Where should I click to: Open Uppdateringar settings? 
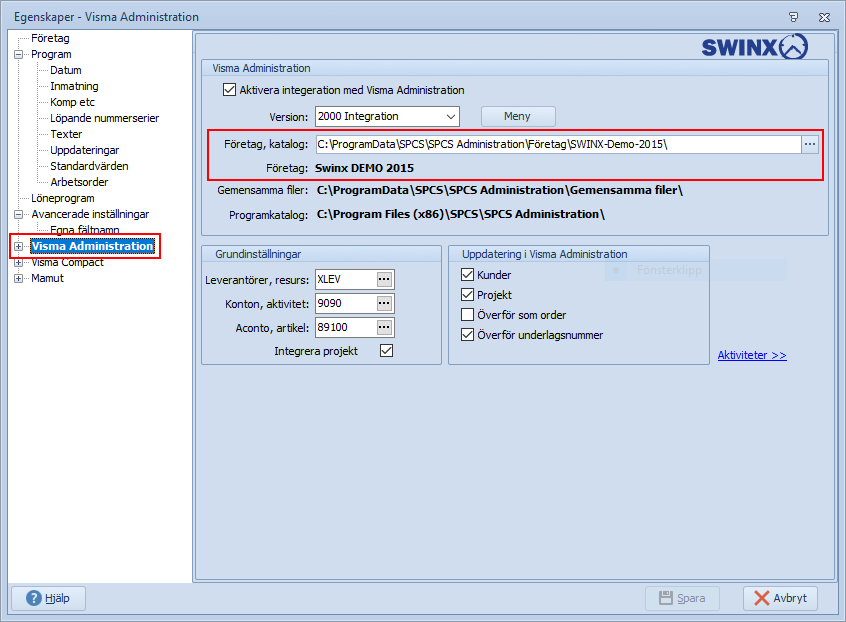coord(85,150)
